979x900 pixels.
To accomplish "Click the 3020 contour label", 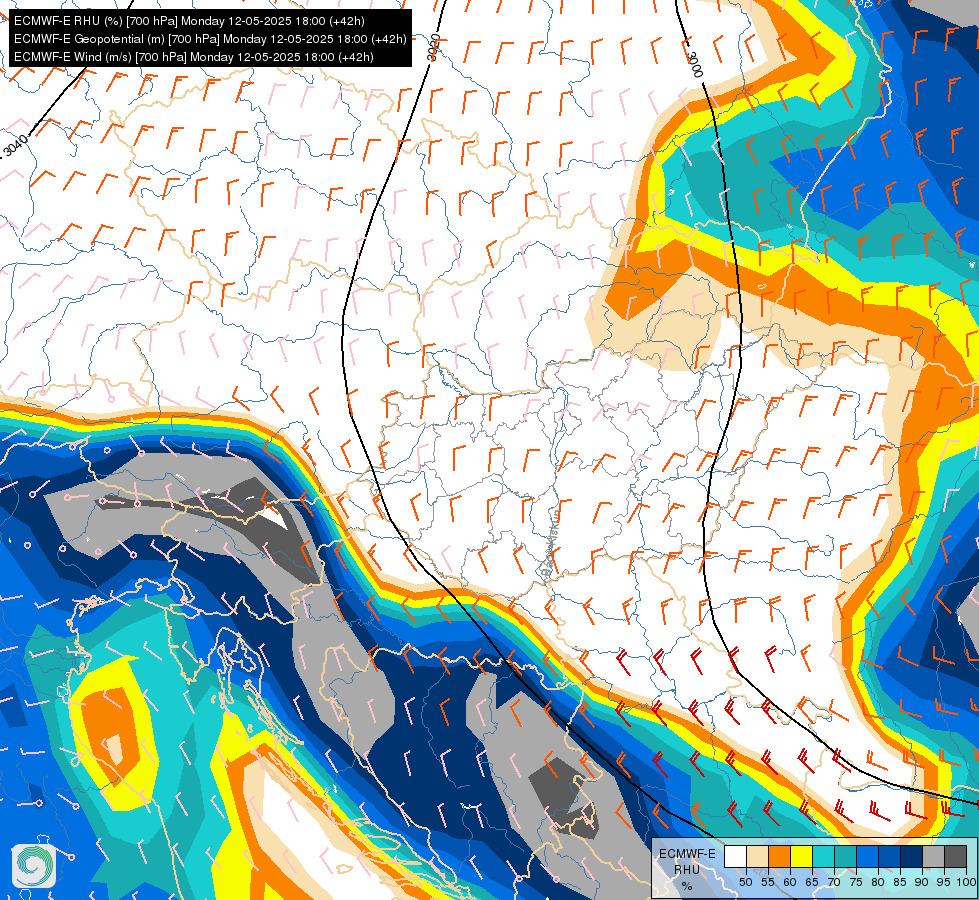I will click(434, 48).
